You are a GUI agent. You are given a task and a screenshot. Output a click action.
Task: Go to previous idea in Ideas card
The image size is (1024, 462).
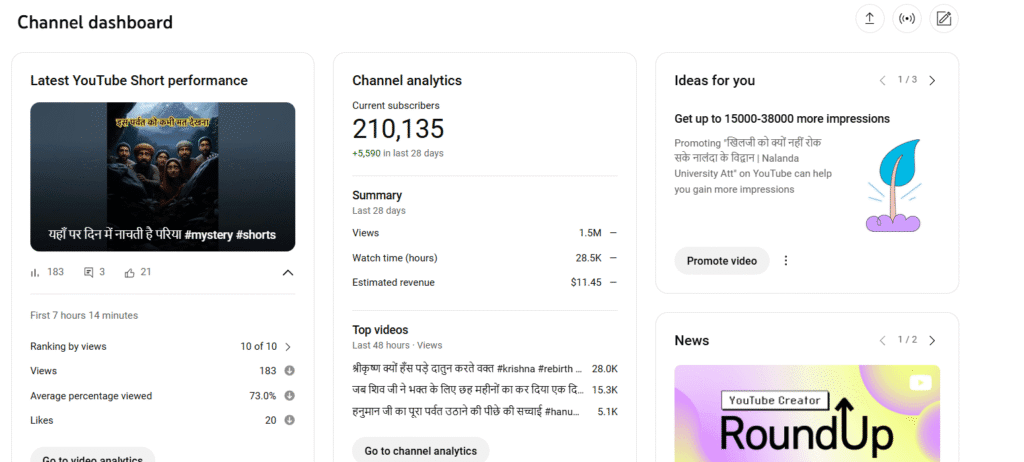coord(882,80)
